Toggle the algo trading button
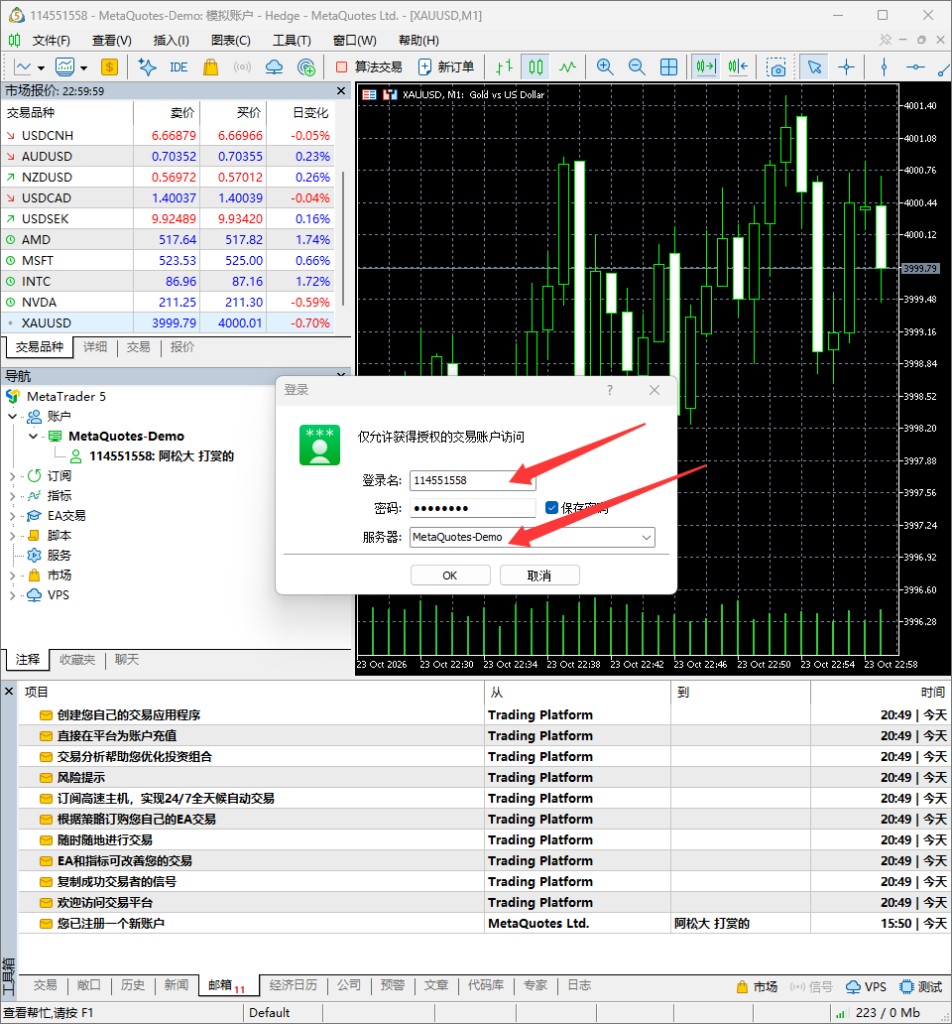 (369, 67)
